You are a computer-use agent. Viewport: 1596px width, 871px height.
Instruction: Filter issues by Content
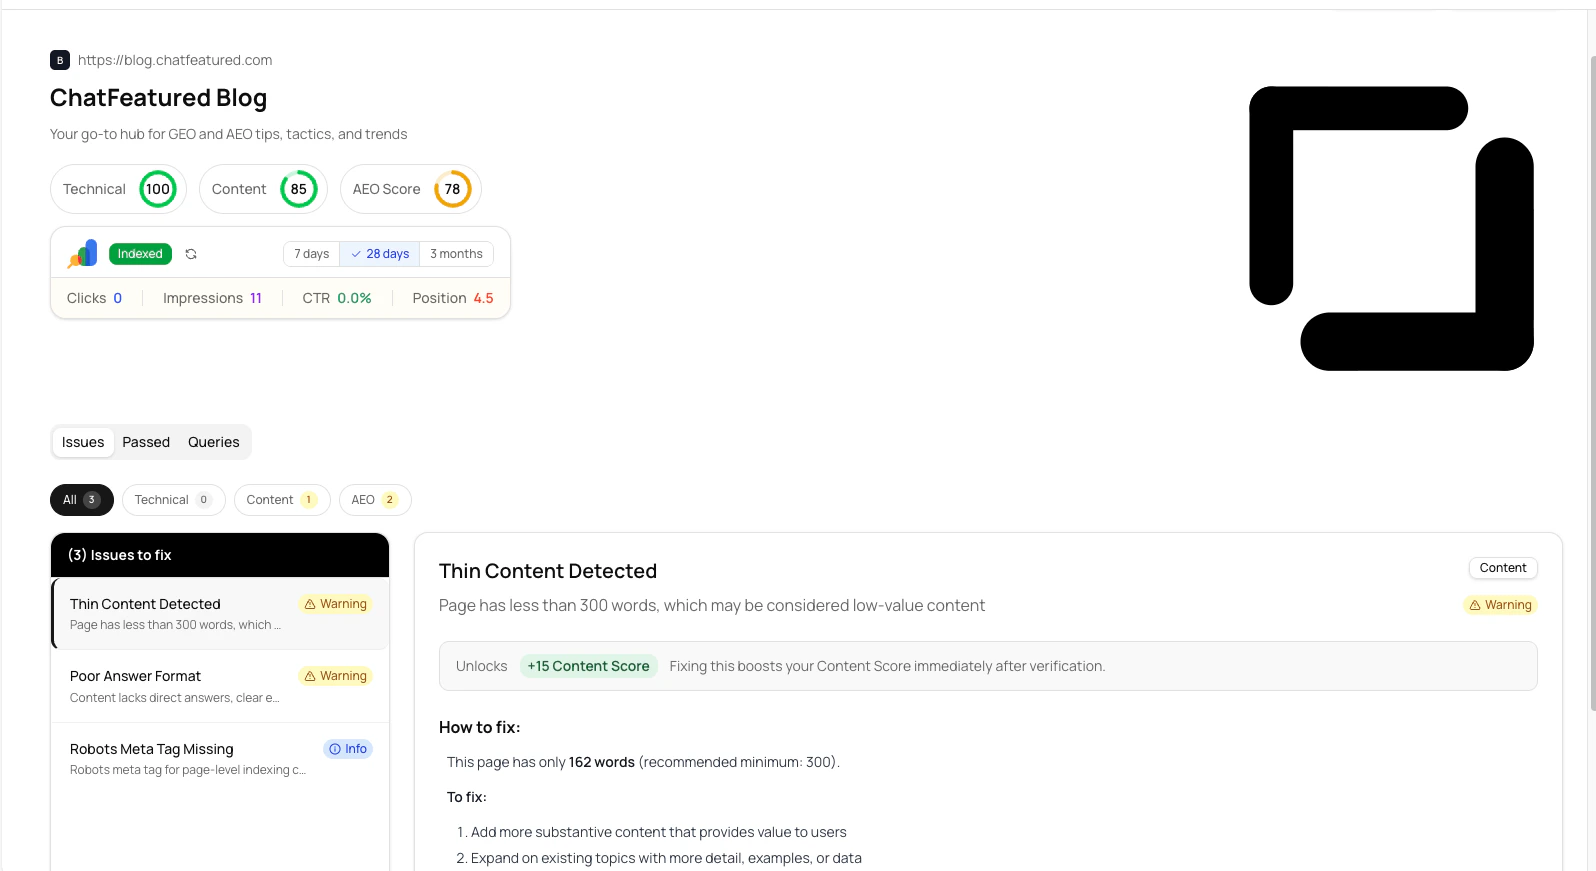pos(282,500)
